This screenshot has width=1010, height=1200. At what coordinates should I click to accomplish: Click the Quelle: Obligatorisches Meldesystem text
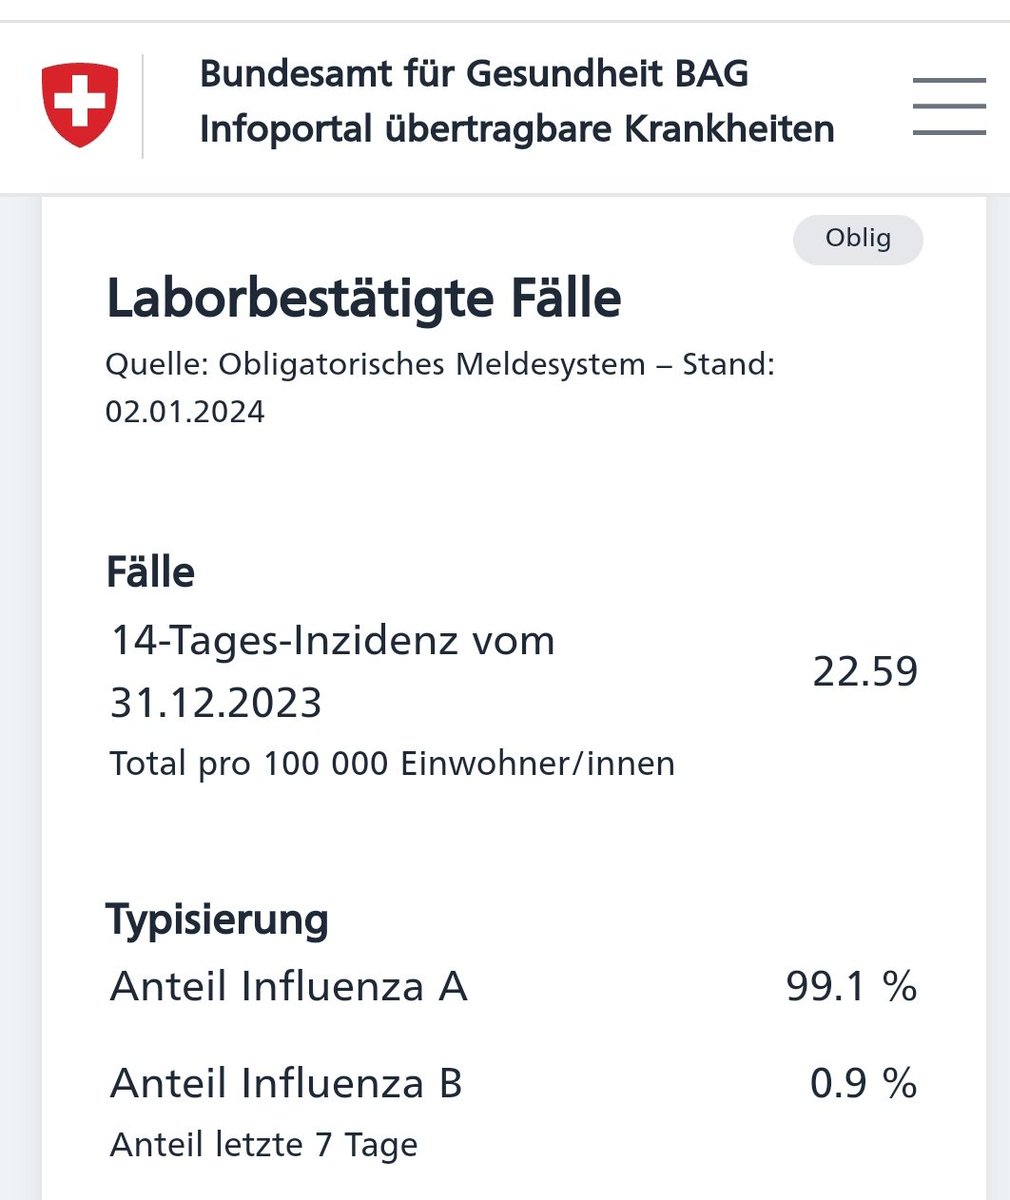click(x=375, y=364)
